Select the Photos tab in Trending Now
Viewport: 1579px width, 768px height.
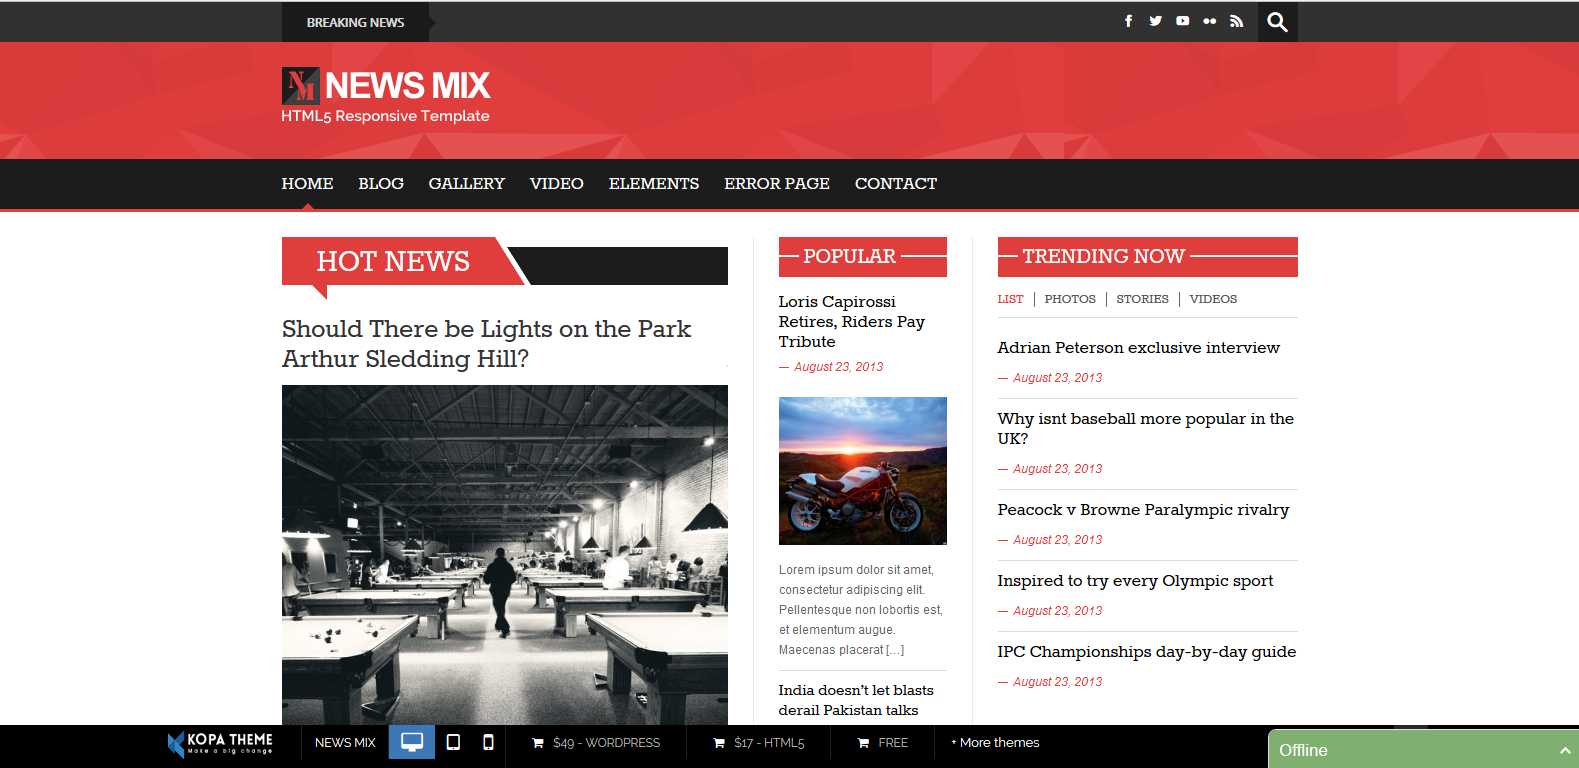click(1069, 299)
